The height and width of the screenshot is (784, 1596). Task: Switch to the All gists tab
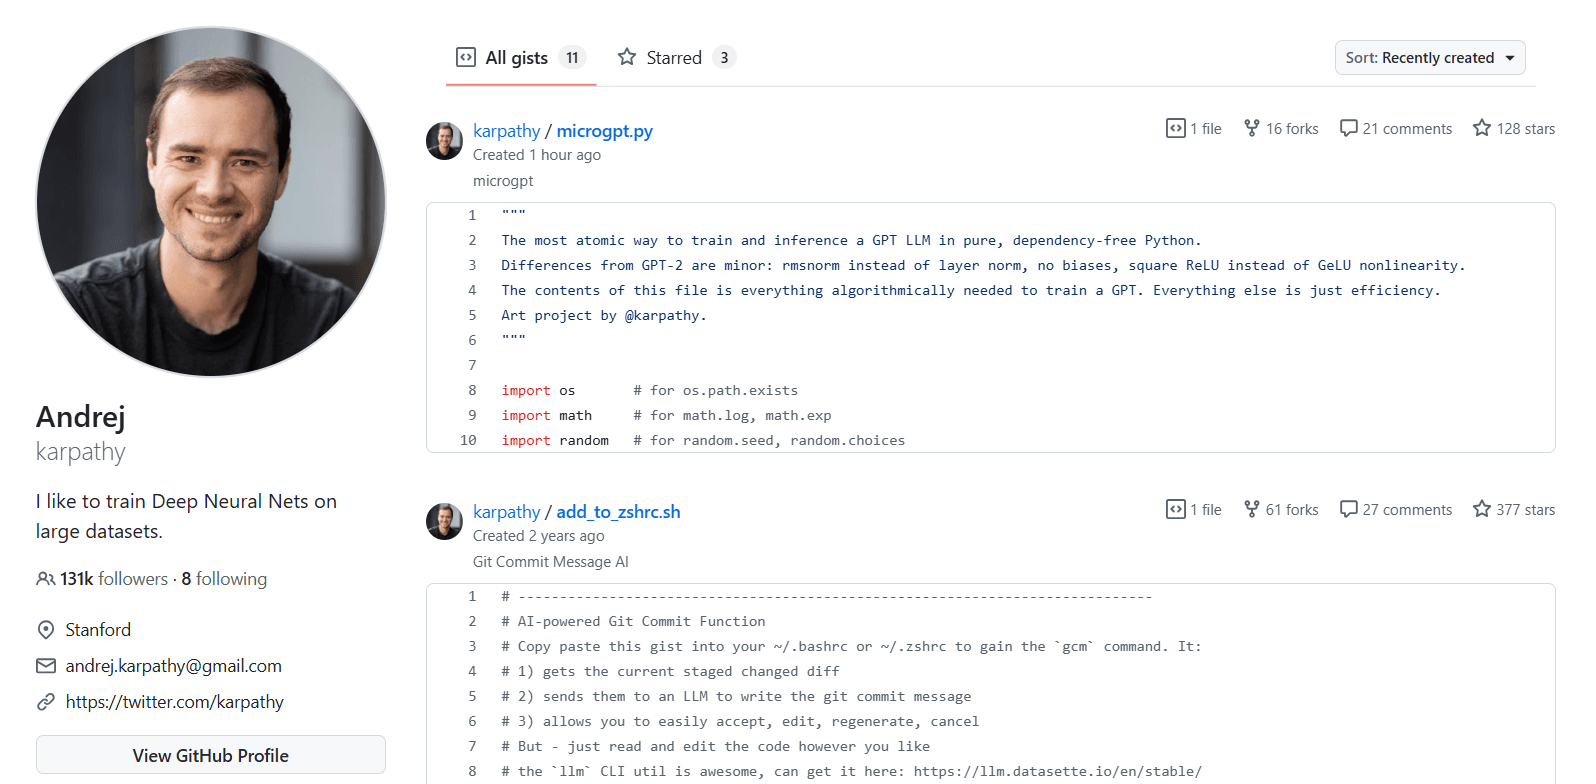point(518,57)
